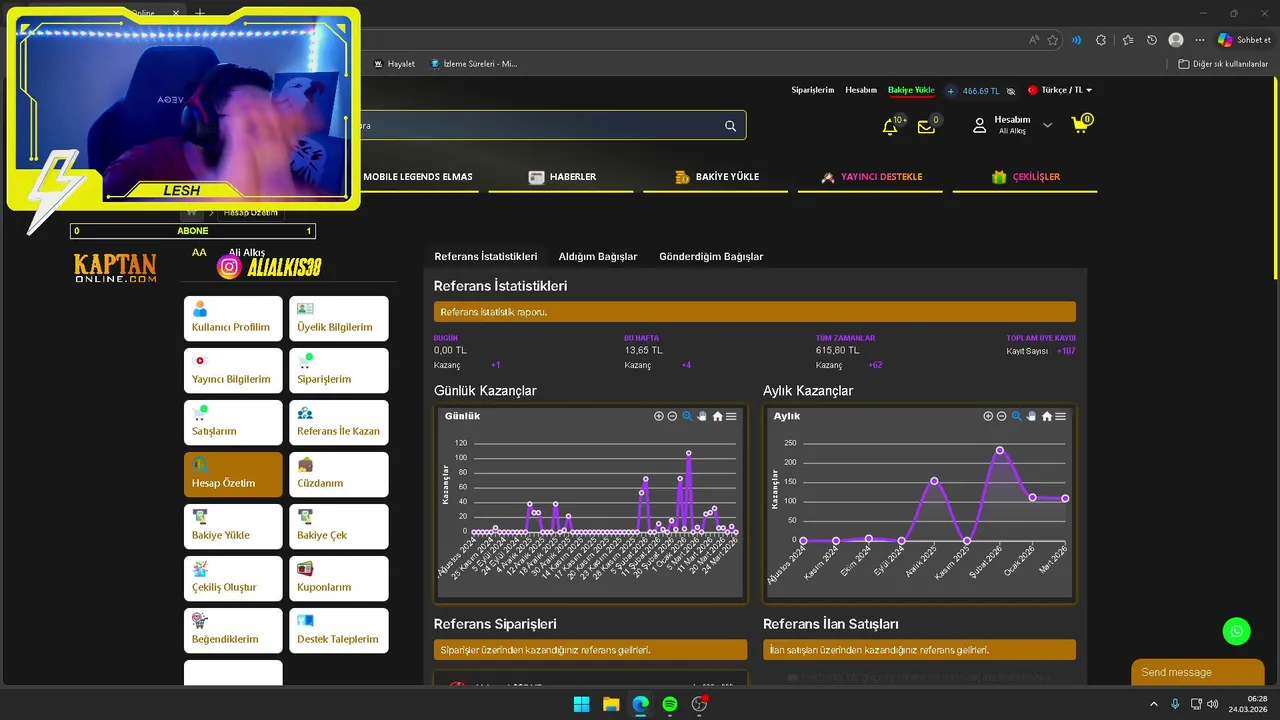Image resolution: width=1280 pixels, height=720 pixels.
Task: Open the Günlük chart hamburger menu
Action: pyautogui.click(x=731, y=416)
